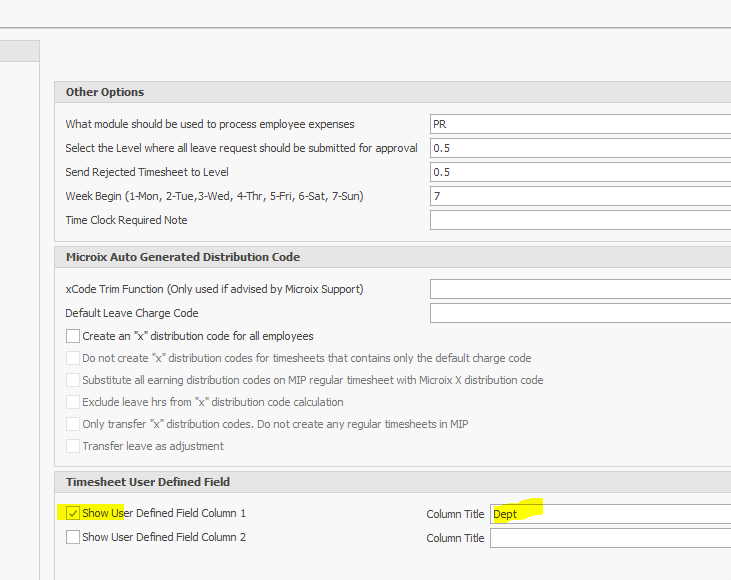Check Show User Defined Field Column 2
This screenshot has height=580, width=731.
[x=73, y=537]
